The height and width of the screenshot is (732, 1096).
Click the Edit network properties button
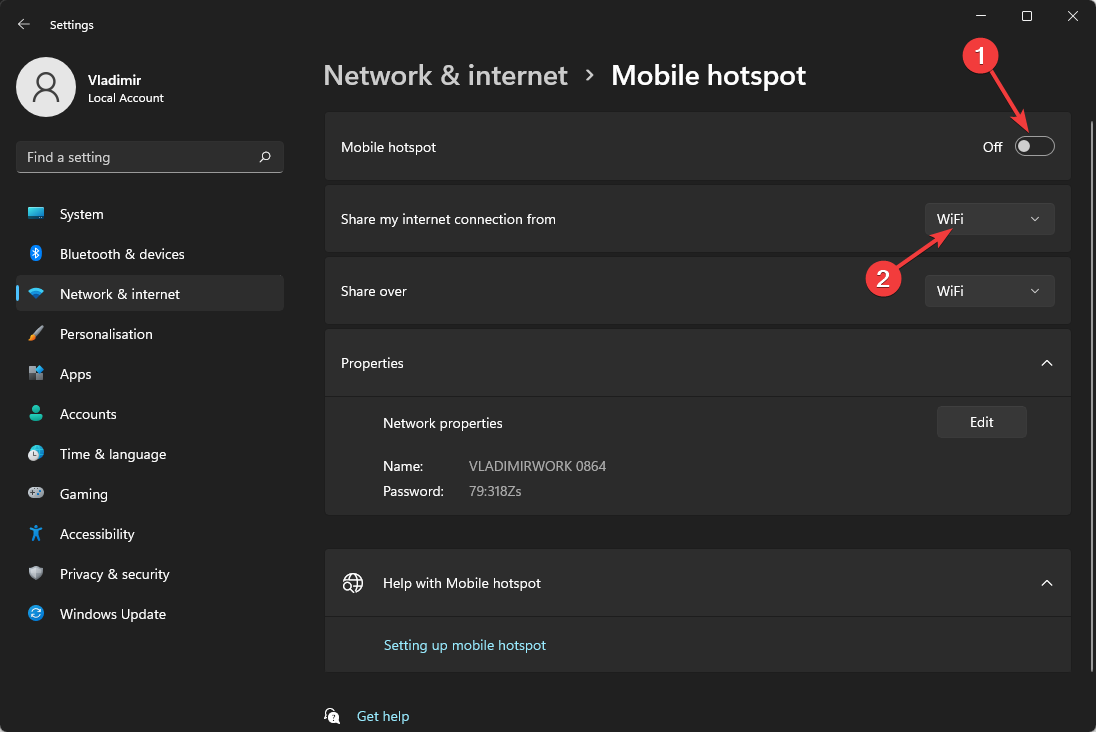click(x=981, y=422)
